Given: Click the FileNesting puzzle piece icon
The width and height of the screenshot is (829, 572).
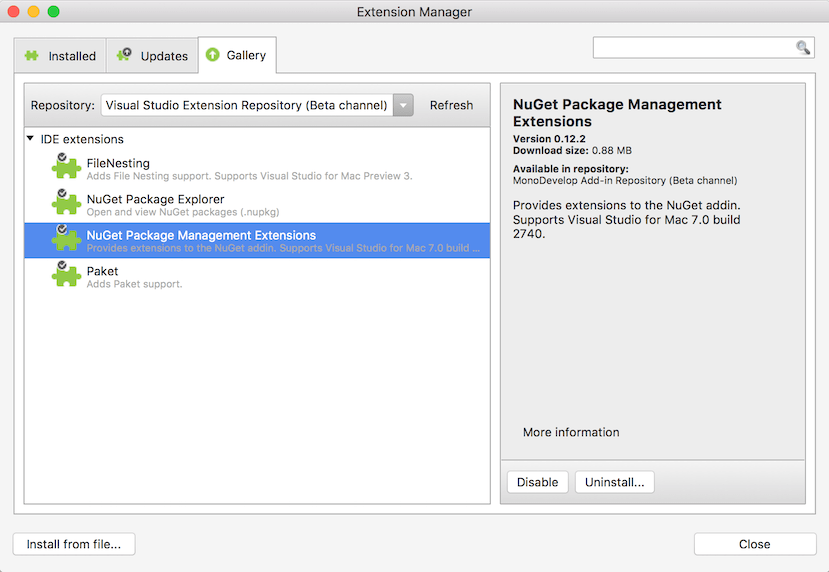Looking at the screenshot, I should coord(66,167).
